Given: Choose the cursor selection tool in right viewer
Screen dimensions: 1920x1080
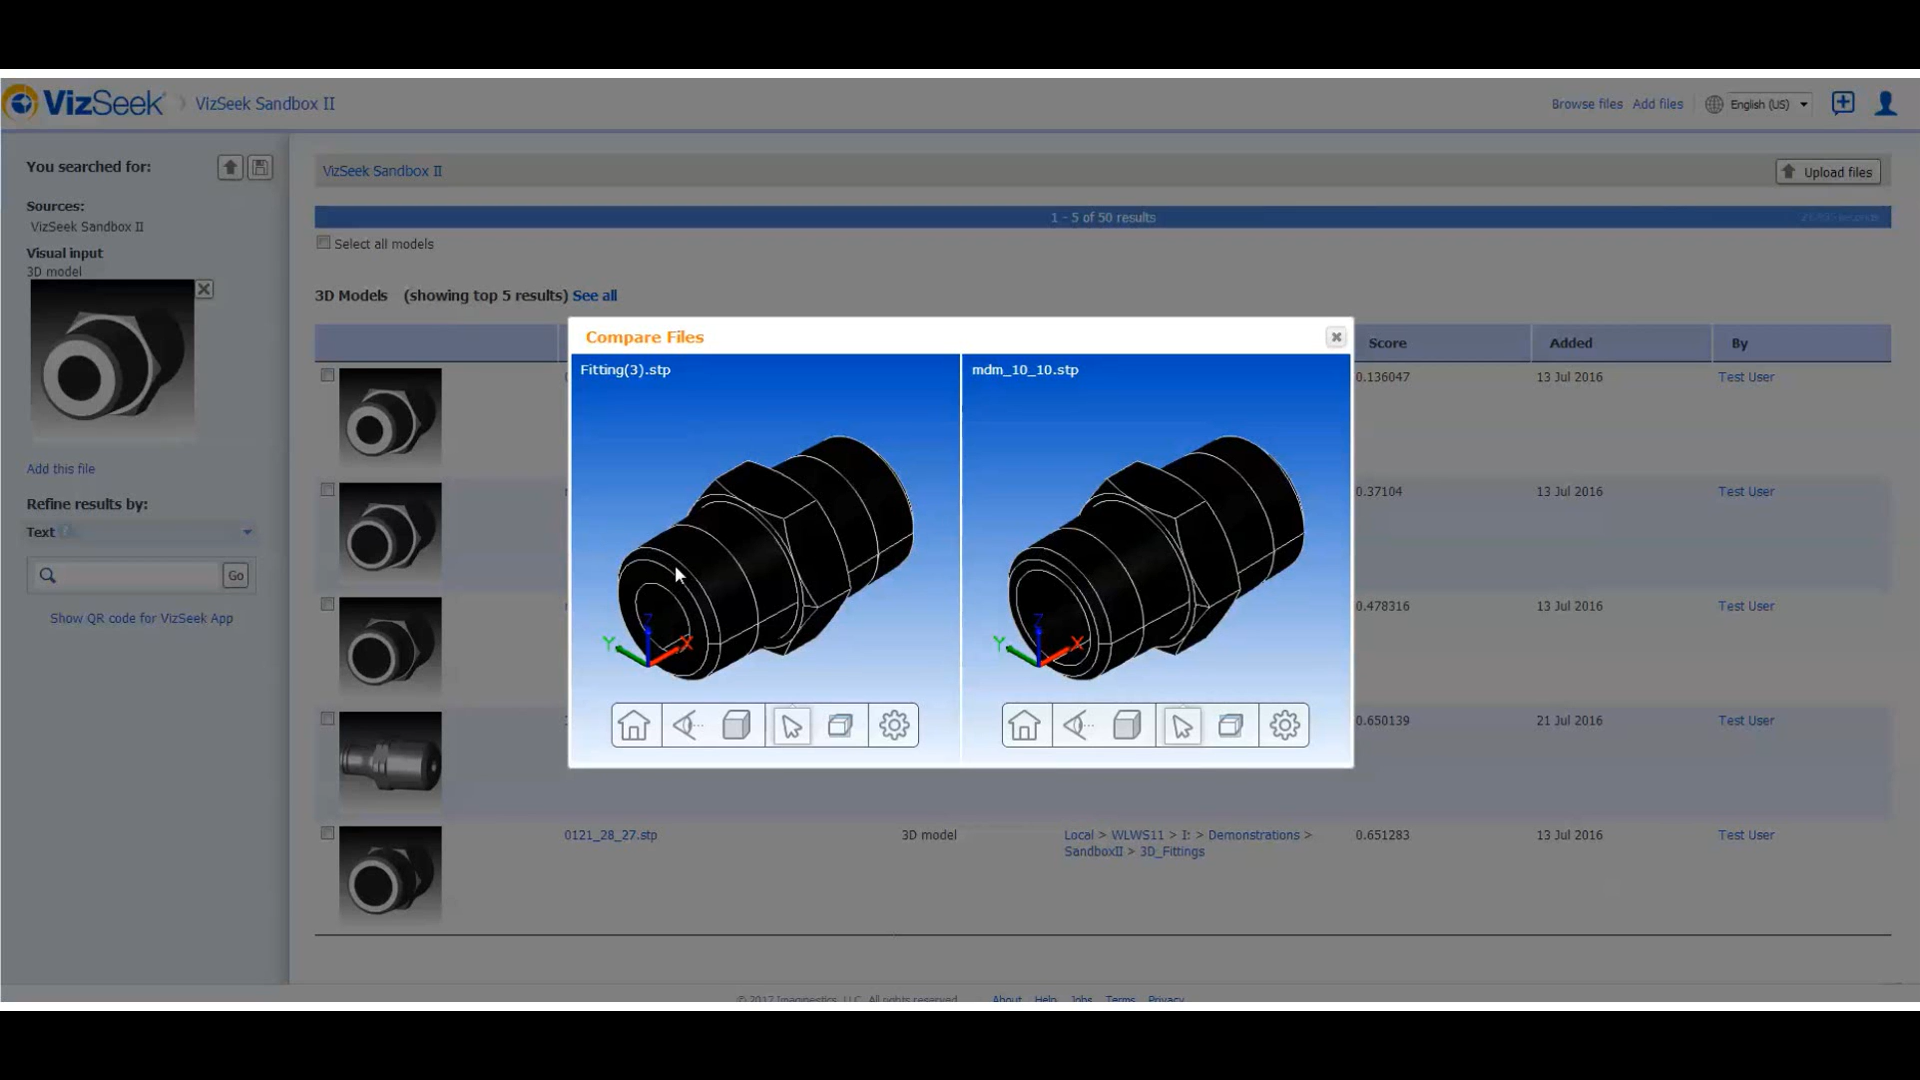Looking at the screenshot, I should pyautogui.click(x=1181, y=725).
